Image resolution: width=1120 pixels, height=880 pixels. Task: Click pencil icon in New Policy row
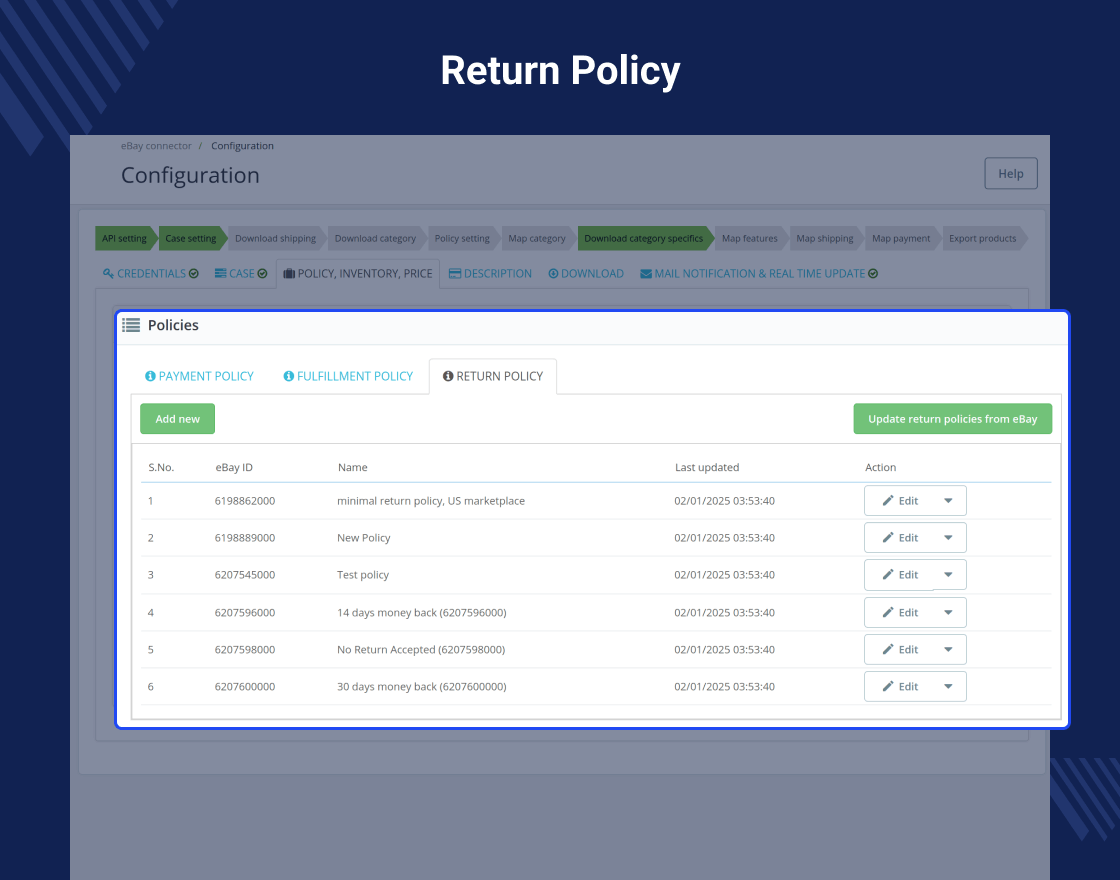888,538
